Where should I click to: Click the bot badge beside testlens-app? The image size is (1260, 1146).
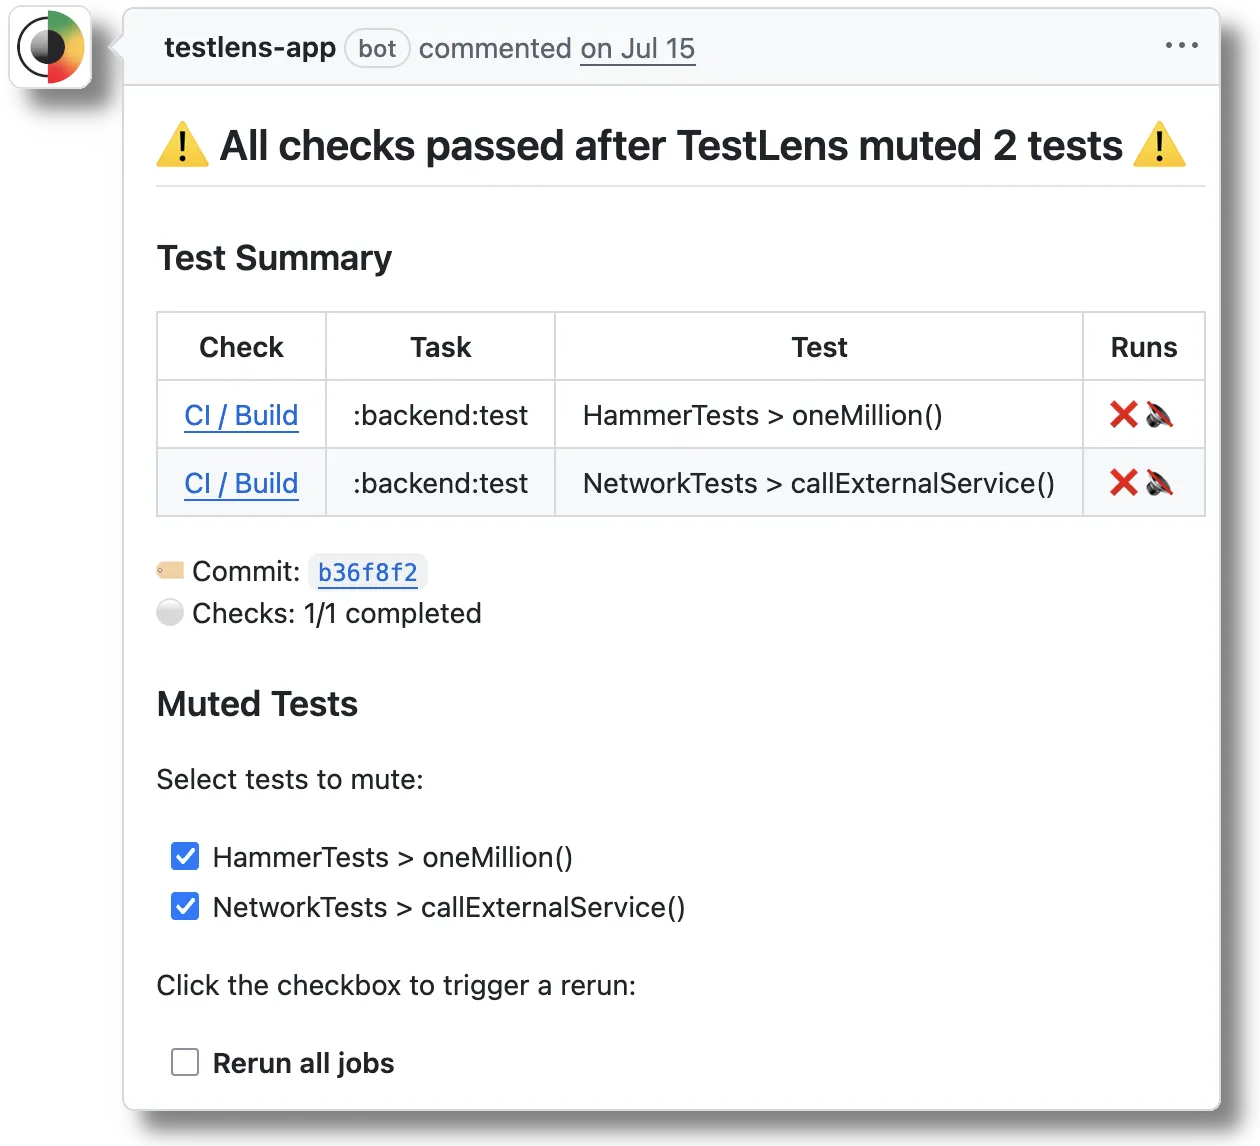[377, 48]
